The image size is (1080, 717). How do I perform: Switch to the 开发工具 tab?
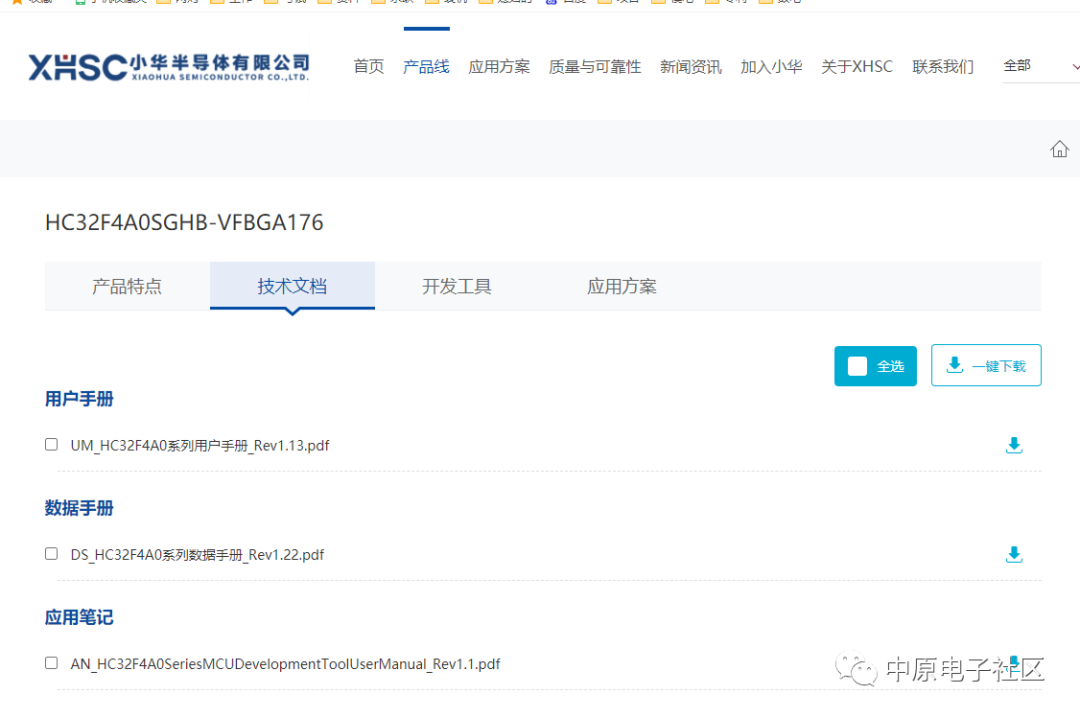pyautogui.click(x=457, y=286)
